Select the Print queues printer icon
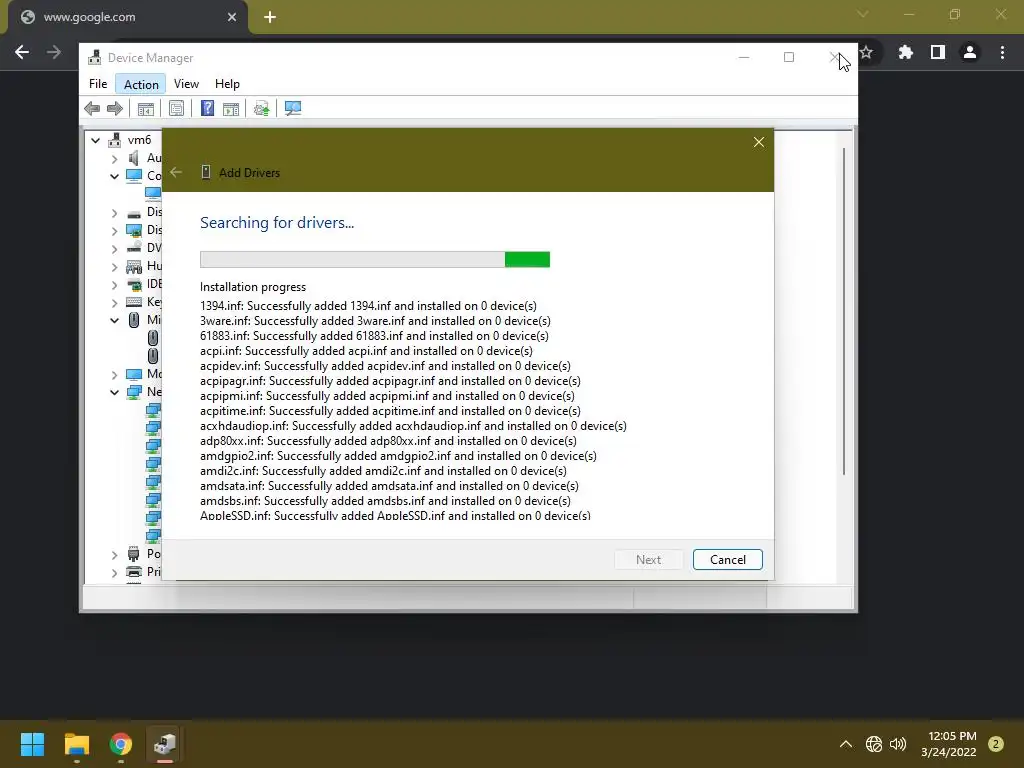The width and height of the screenshot is (1024, 768). click(134, 572)
